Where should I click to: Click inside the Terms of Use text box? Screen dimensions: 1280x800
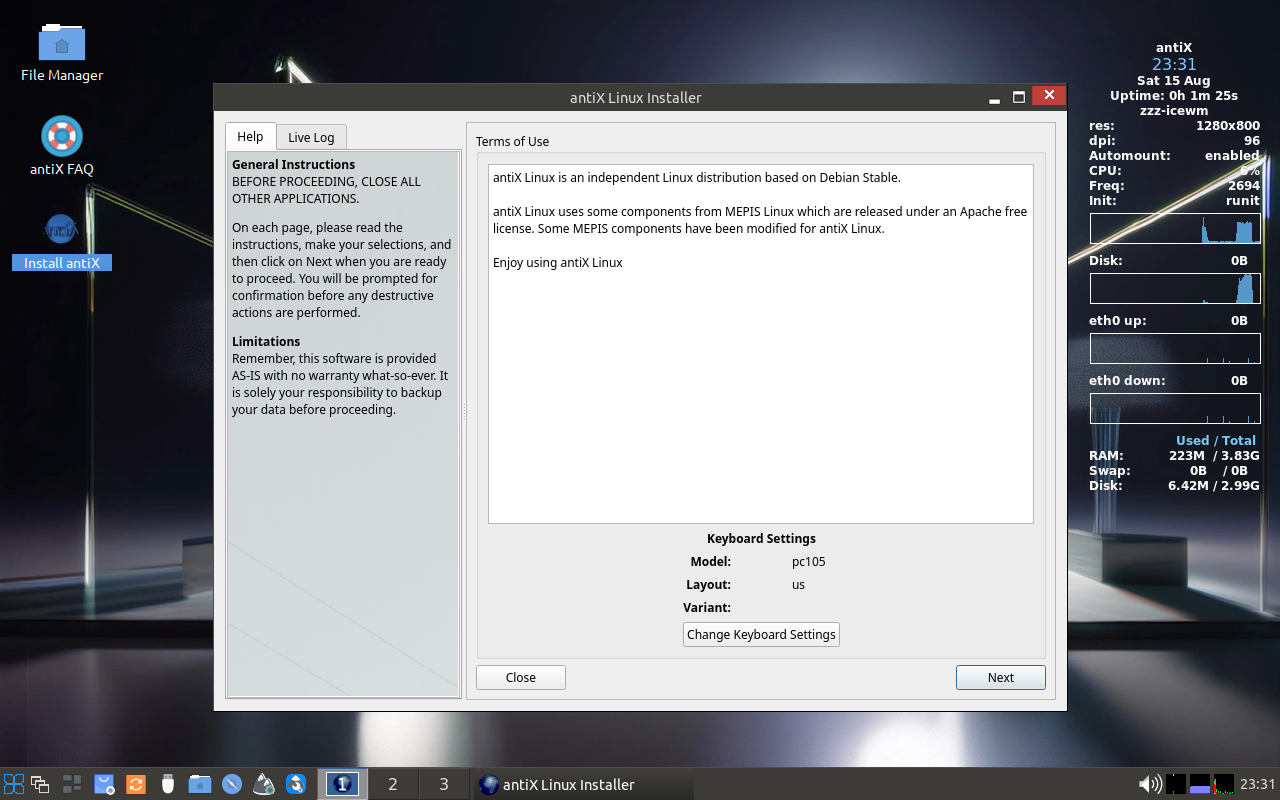(760, 343)
